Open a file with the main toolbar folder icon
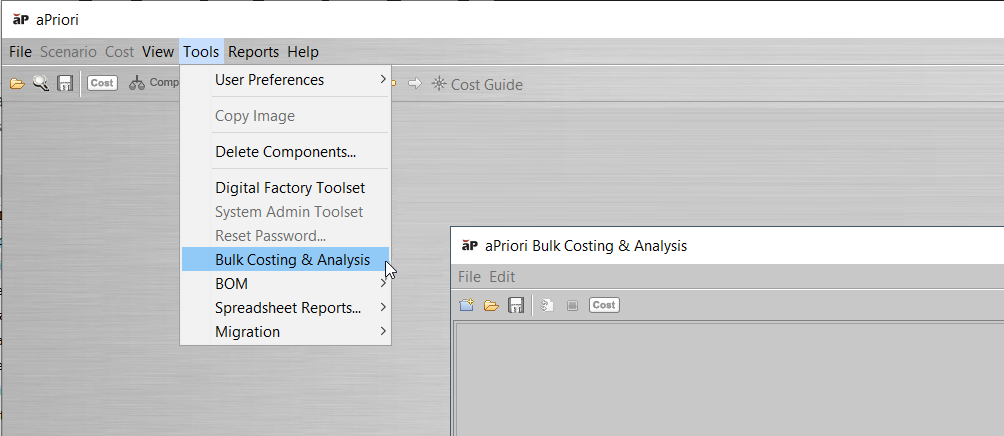 point(17,83)
